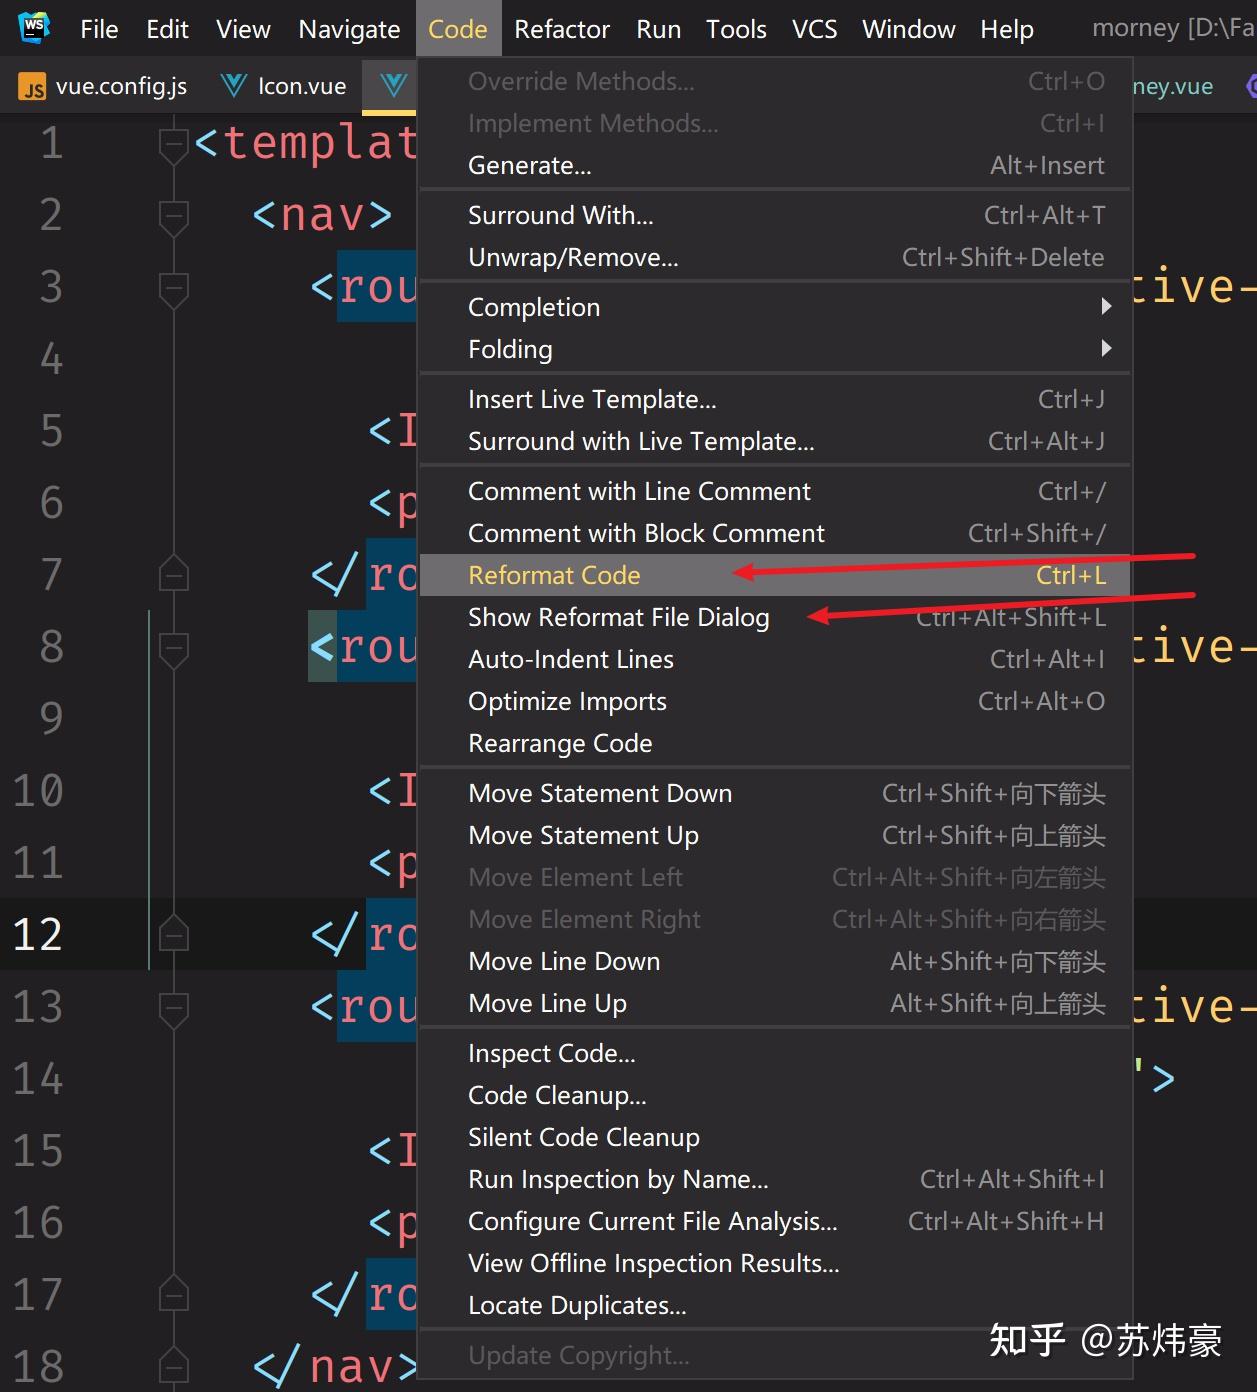Select View Offline Inspection Results...
Image resolution: width=1257 pixels, height=1392 pixels.
pyautogui.click(x=775, y=1263)
